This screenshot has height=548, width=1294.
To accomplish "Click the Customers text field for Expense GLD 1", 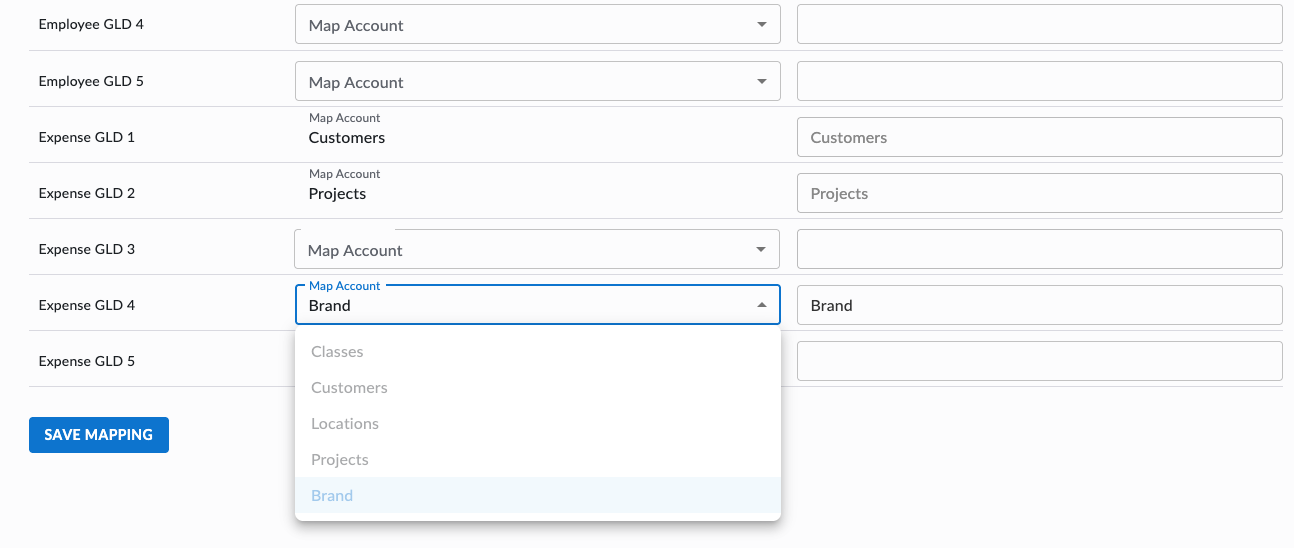I will click(x=1040, y=137).
